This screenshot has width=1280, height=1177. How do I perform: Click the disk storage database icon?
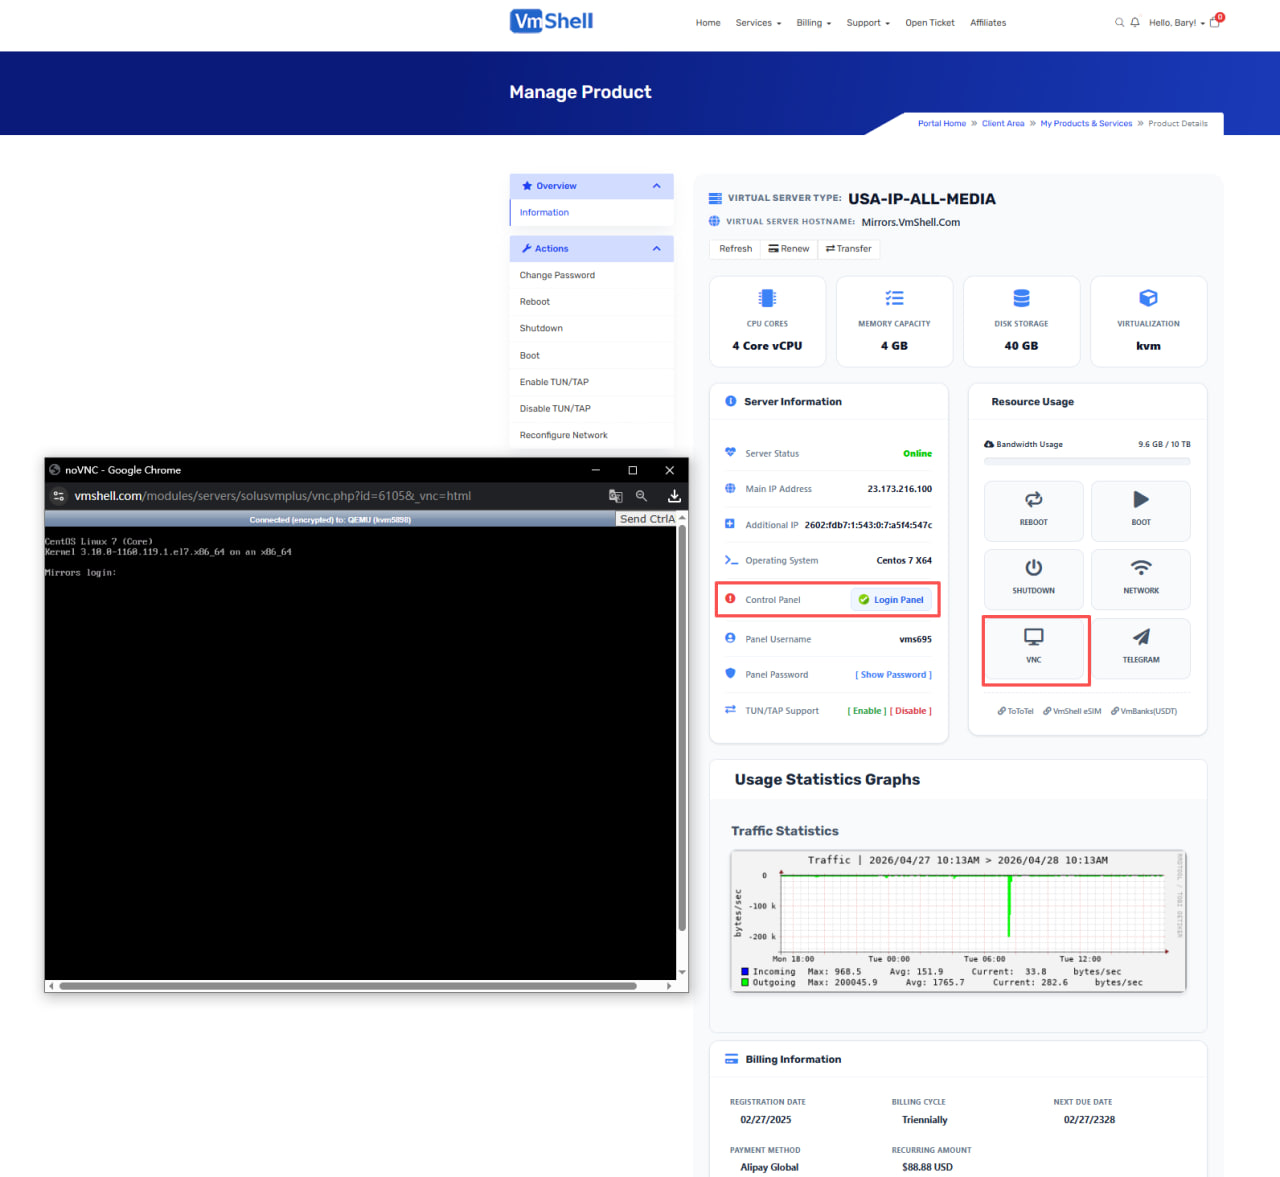click(1021, 298)
